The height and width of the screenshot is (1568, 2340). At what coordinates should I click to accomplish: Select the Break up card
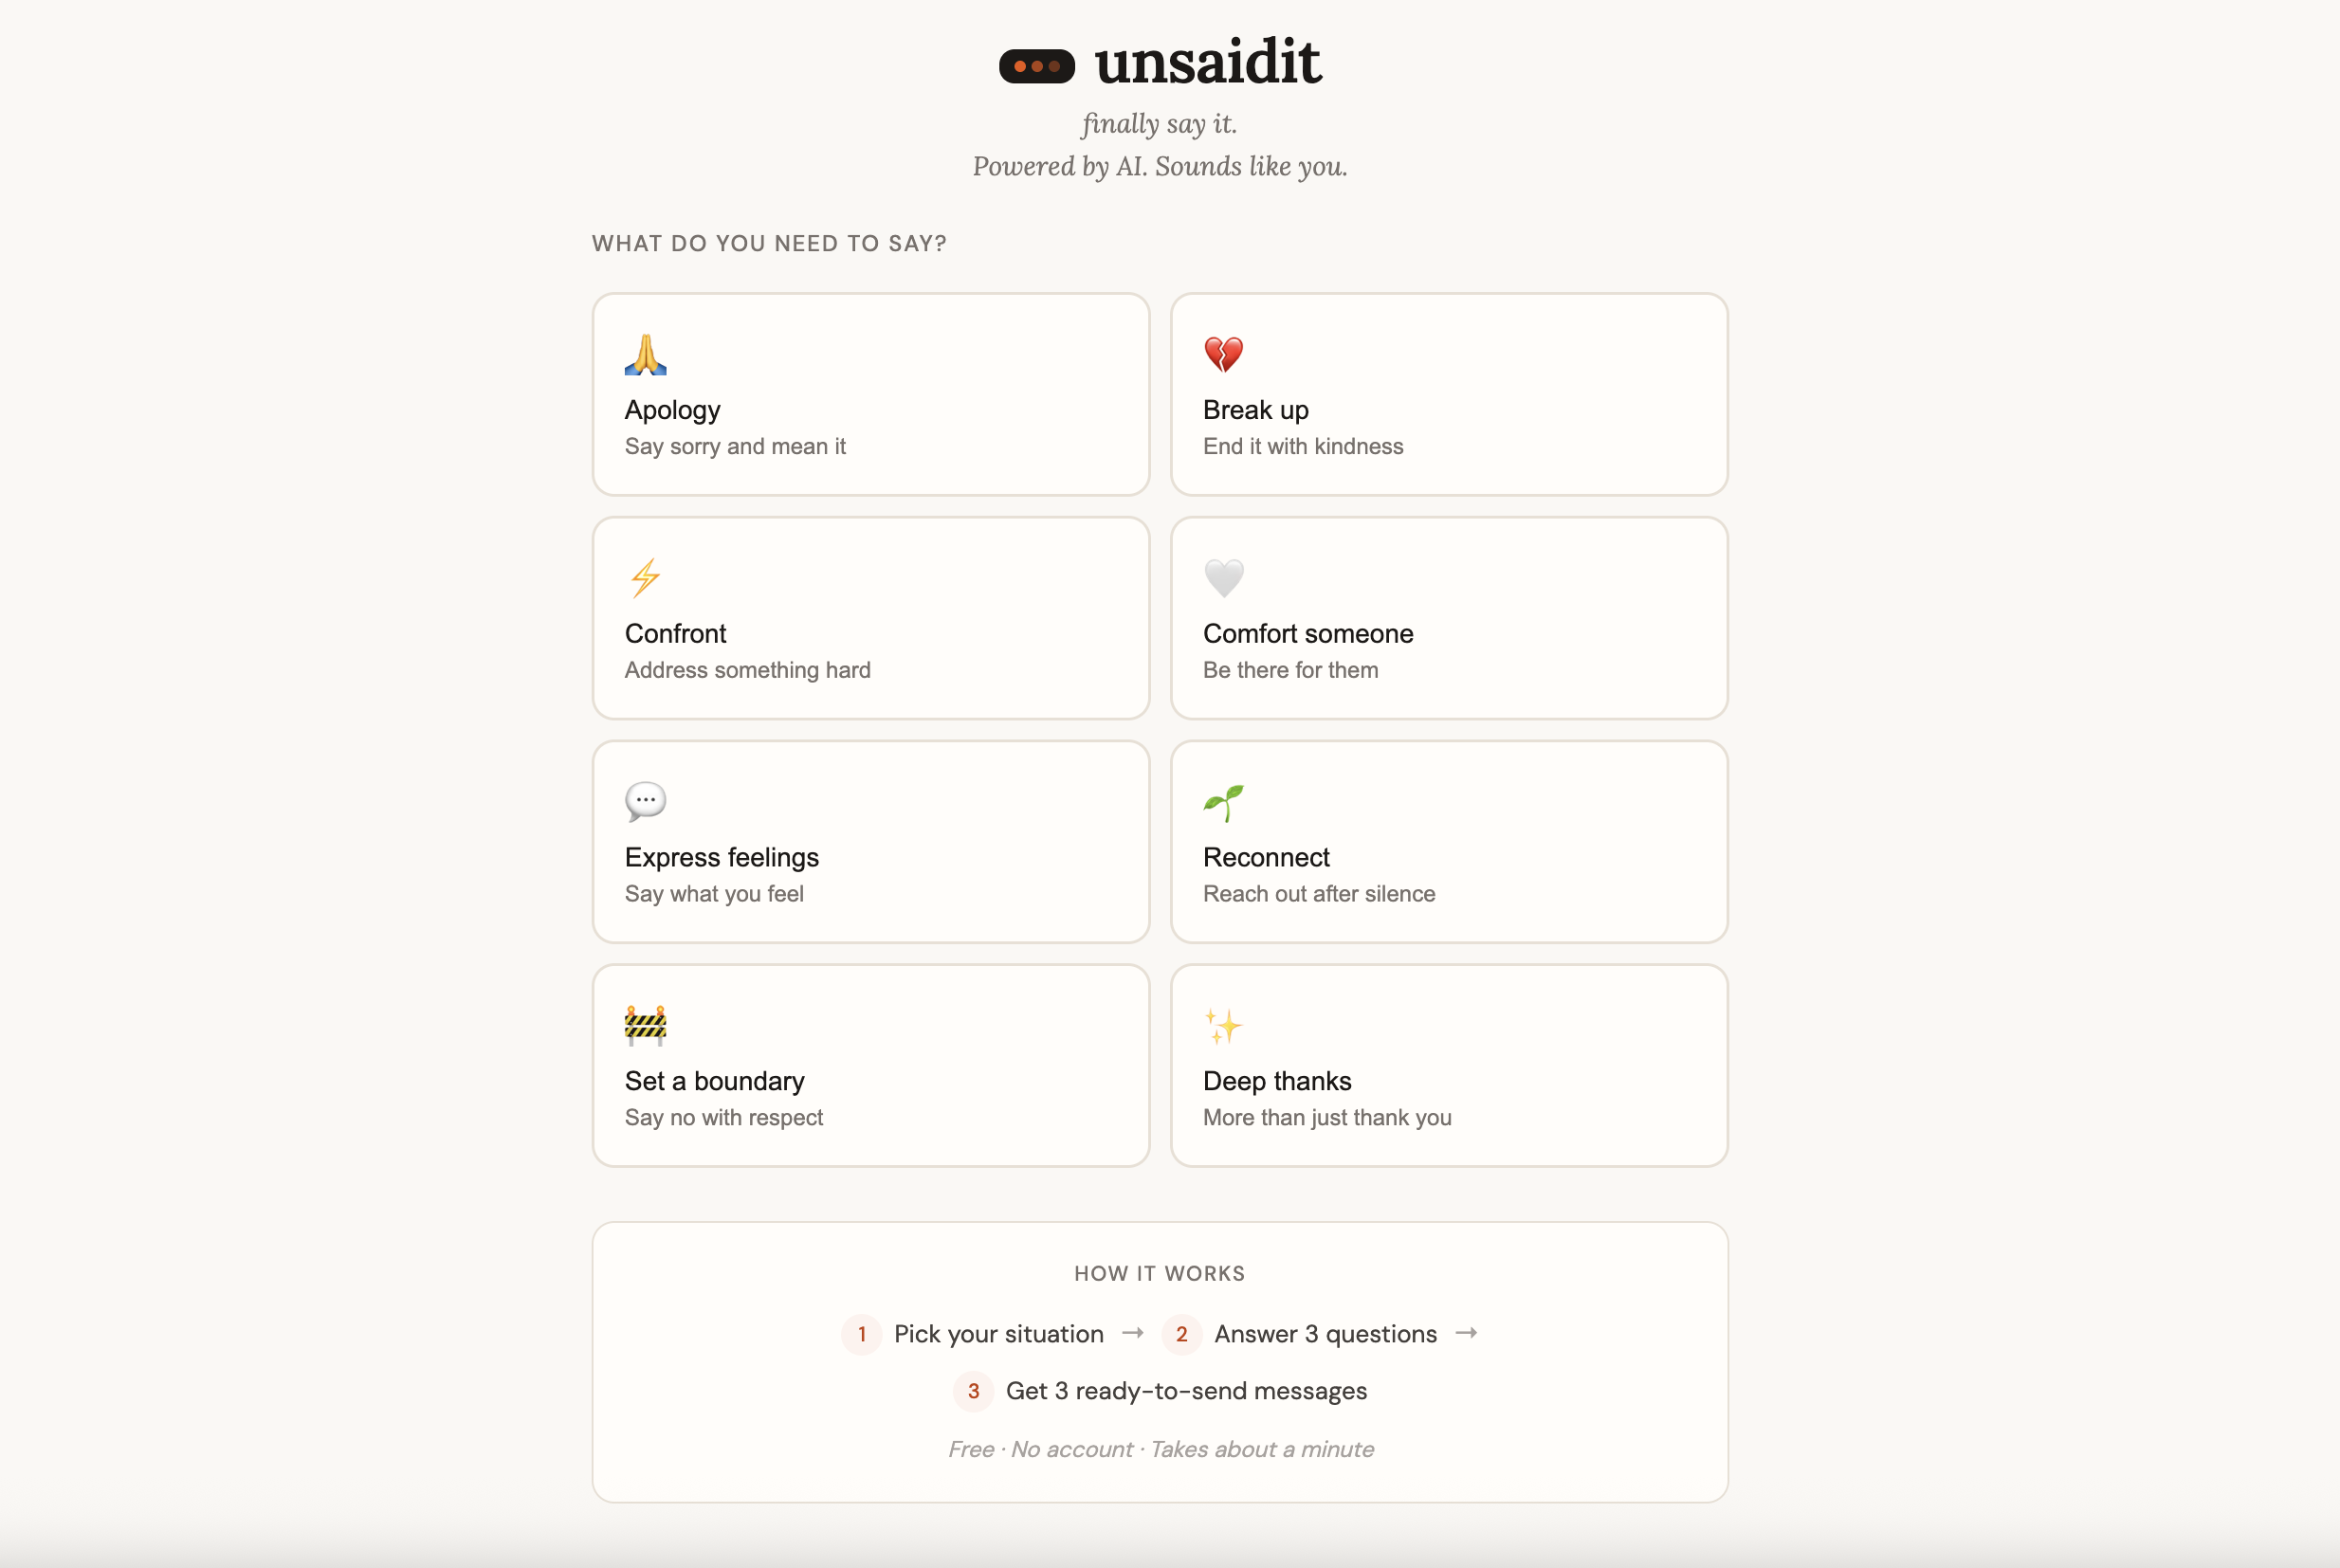1448,394
